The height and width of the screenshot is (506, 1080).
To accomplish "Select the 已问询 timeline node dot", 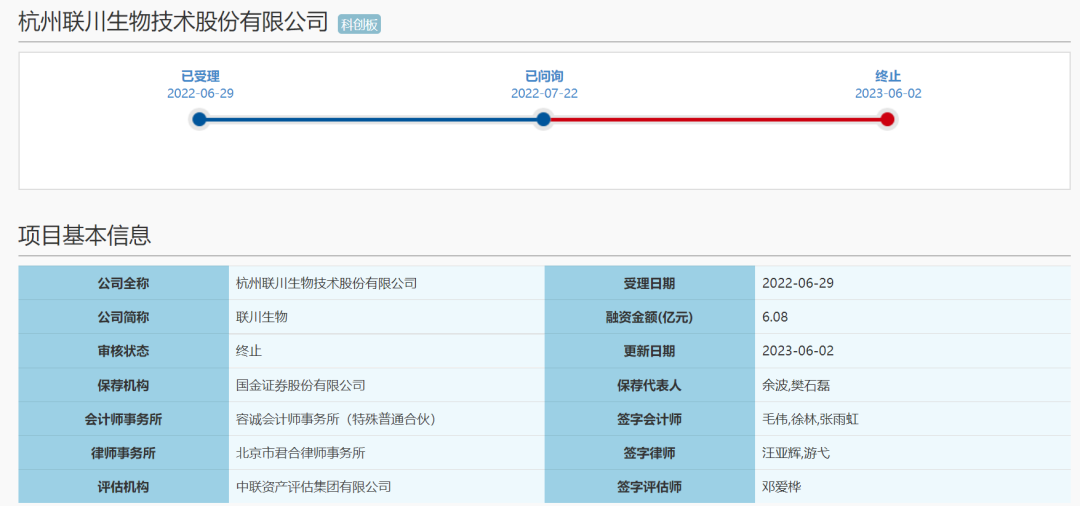I will pyautogui.click(x=543, y=120).
